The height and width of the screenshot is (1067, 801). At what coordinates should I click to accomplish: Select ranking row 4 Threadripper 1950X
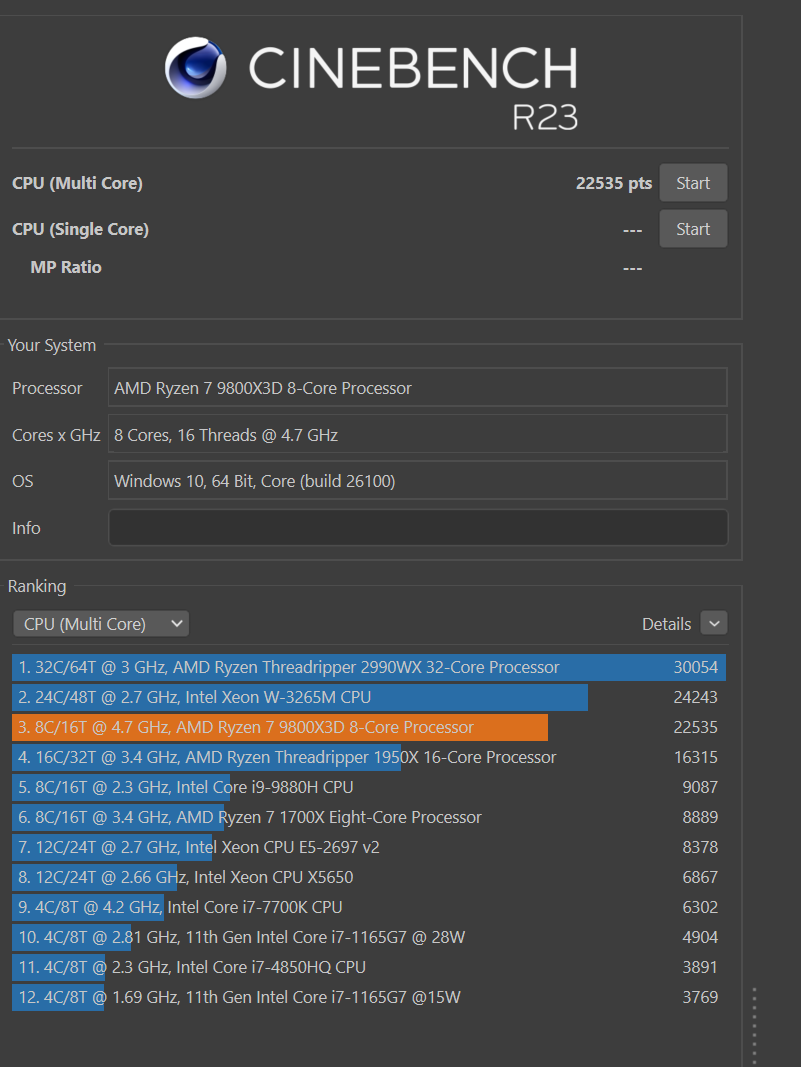coord(369,757)
